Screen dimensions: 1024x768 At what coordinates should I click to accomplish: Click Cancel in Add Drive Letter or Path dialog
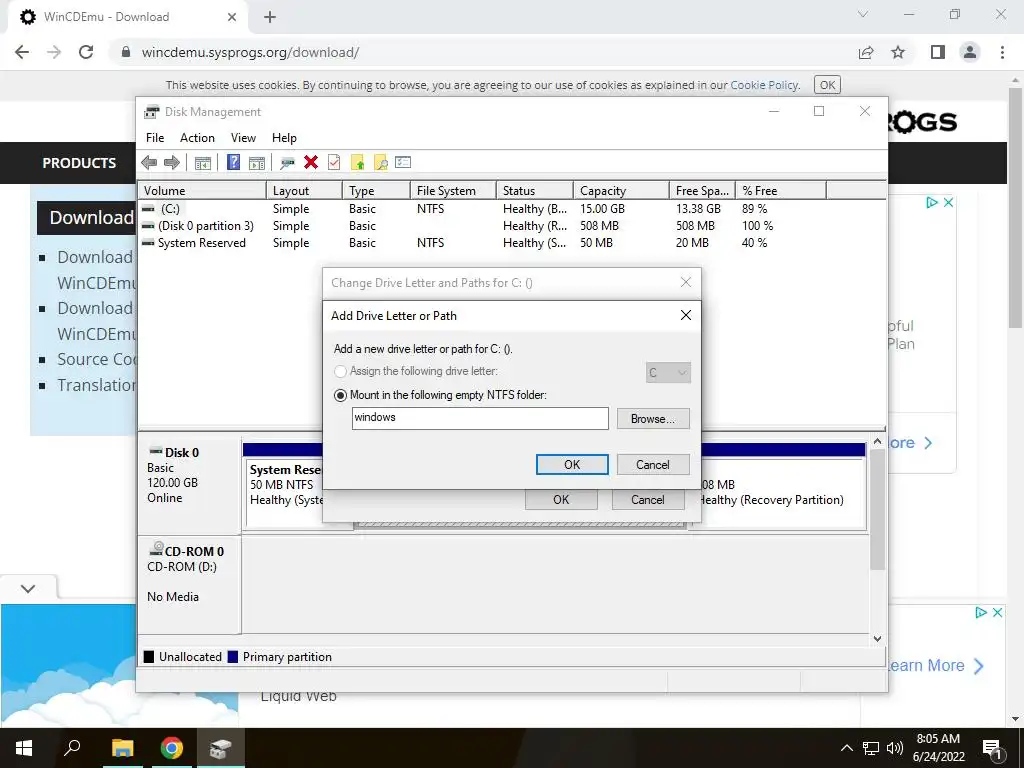[x=653, y=464]
